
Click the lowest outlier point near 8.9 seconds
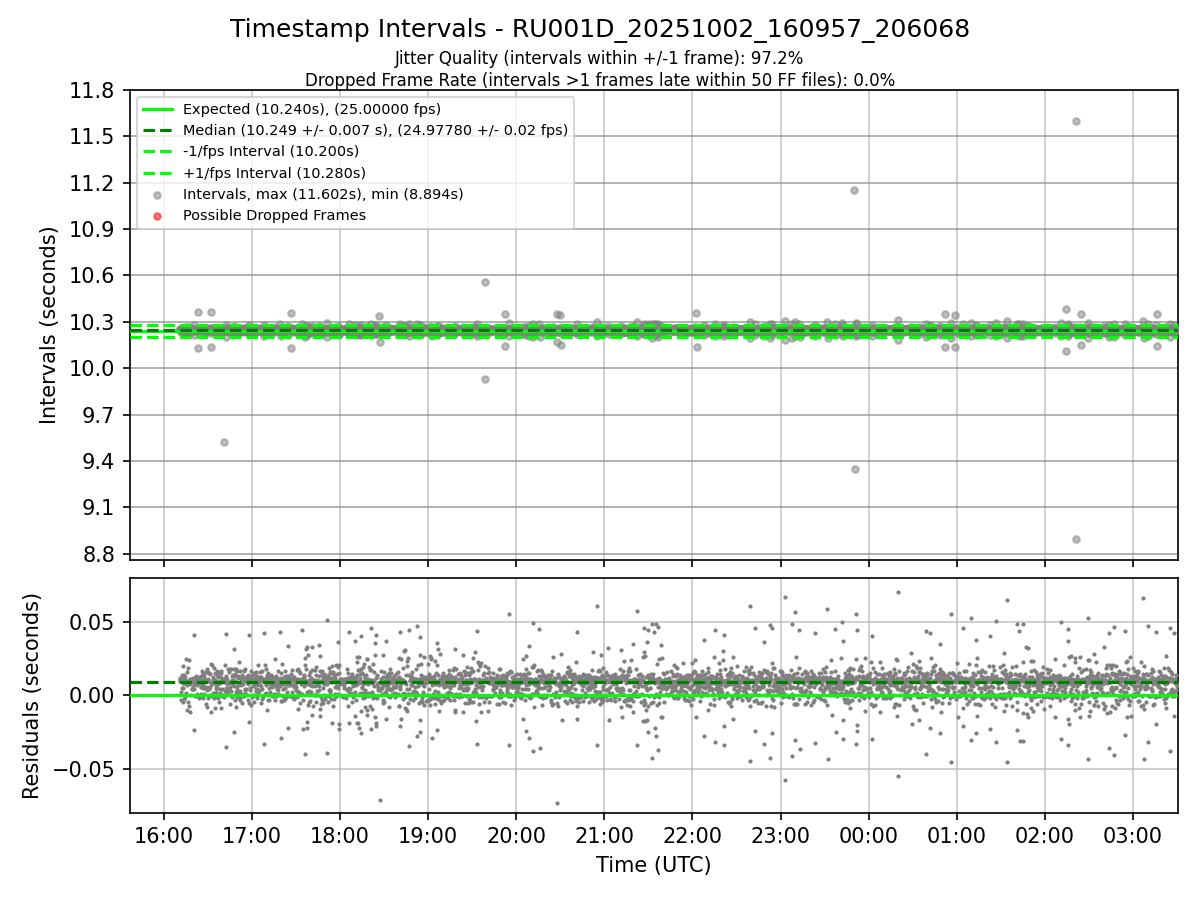(x=1076, y=539)
